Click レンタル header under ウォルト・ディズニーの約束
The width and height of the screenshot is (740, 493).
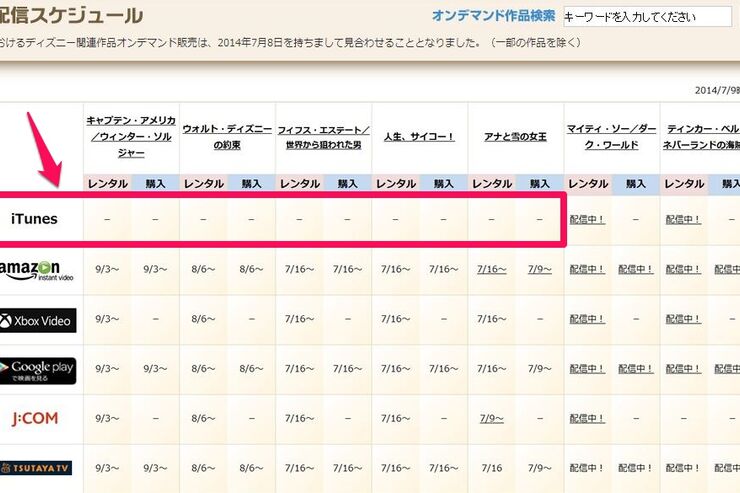203,184
